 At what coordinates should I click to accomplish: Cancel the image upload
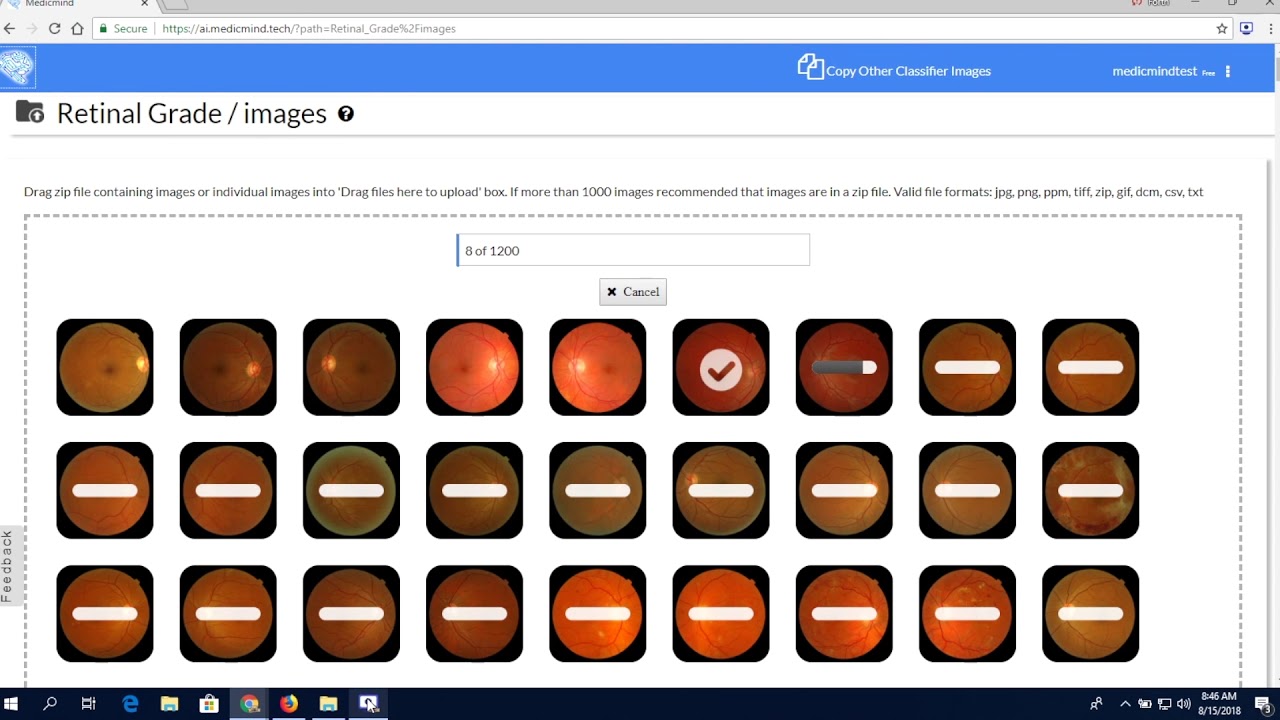pos(633,292)
